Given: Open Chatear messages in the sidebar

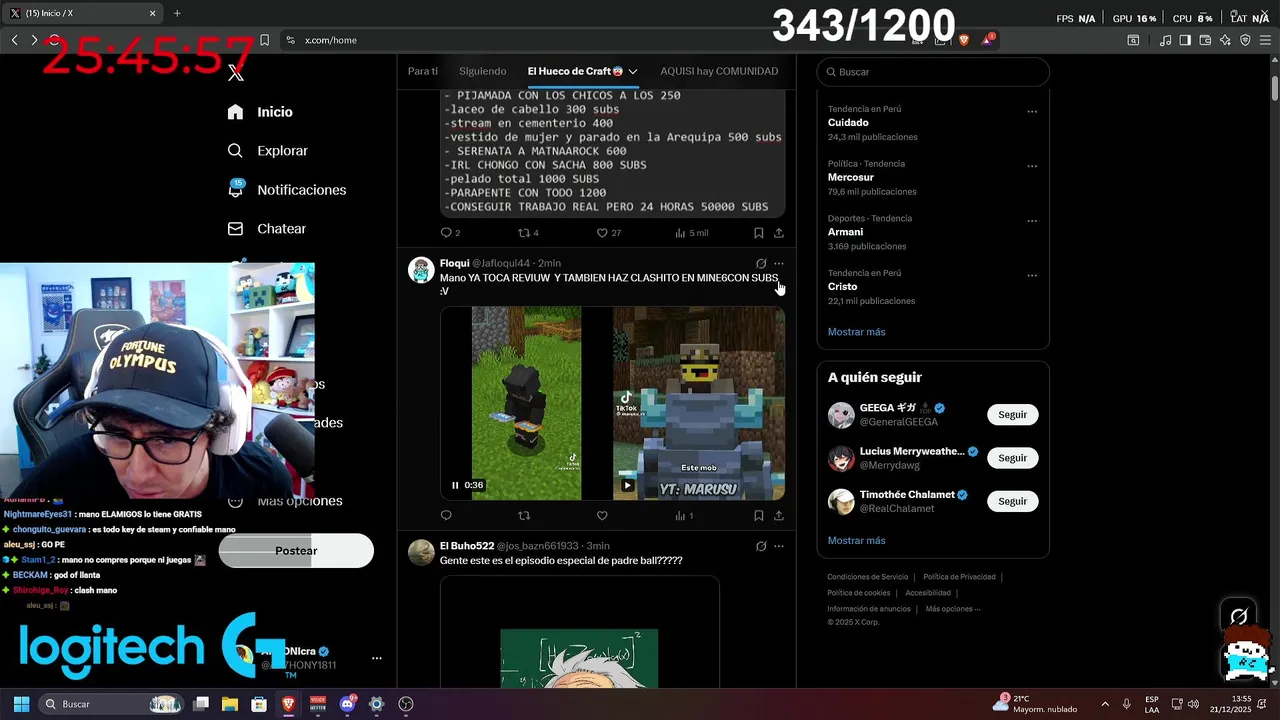Looking at the screenshot, I should click(x=266, y=229).
